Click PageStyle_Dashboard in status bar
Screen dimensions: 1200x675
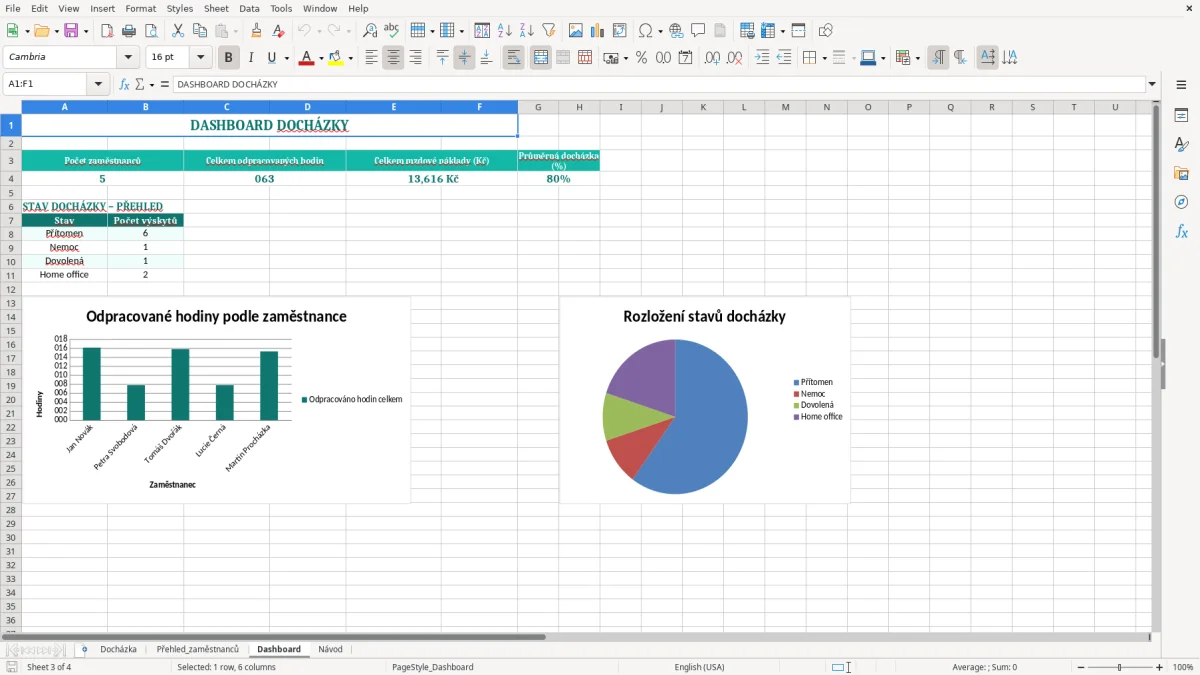[433, 667]
